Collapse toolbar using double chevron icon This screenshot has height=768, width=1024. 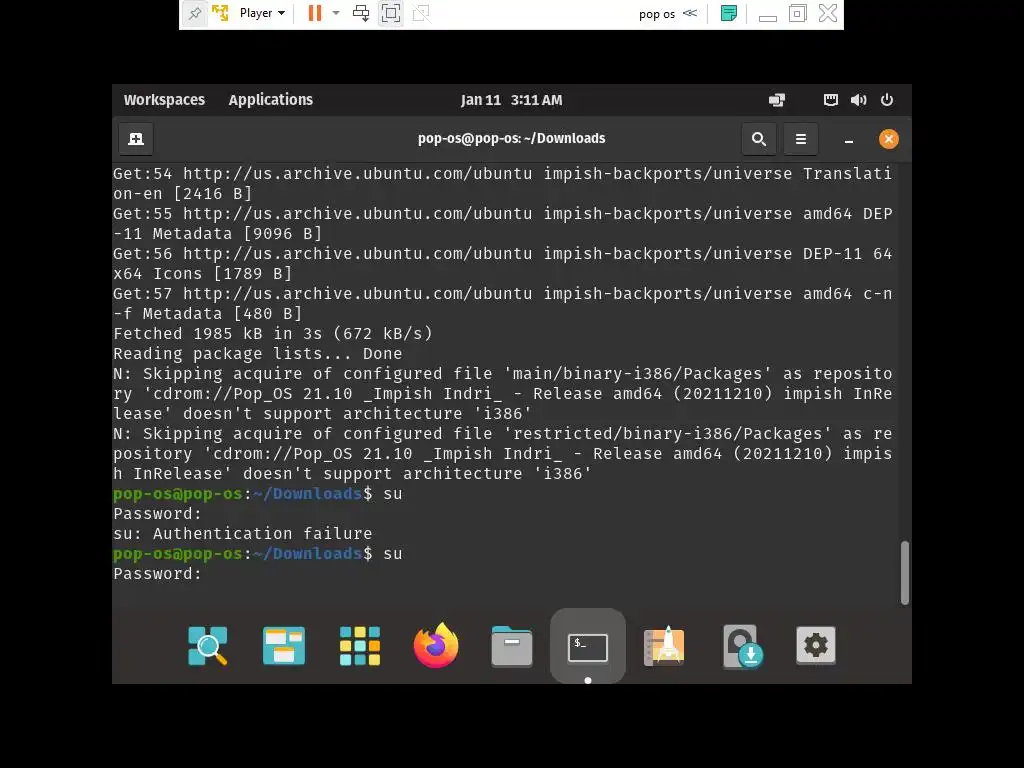690,13
